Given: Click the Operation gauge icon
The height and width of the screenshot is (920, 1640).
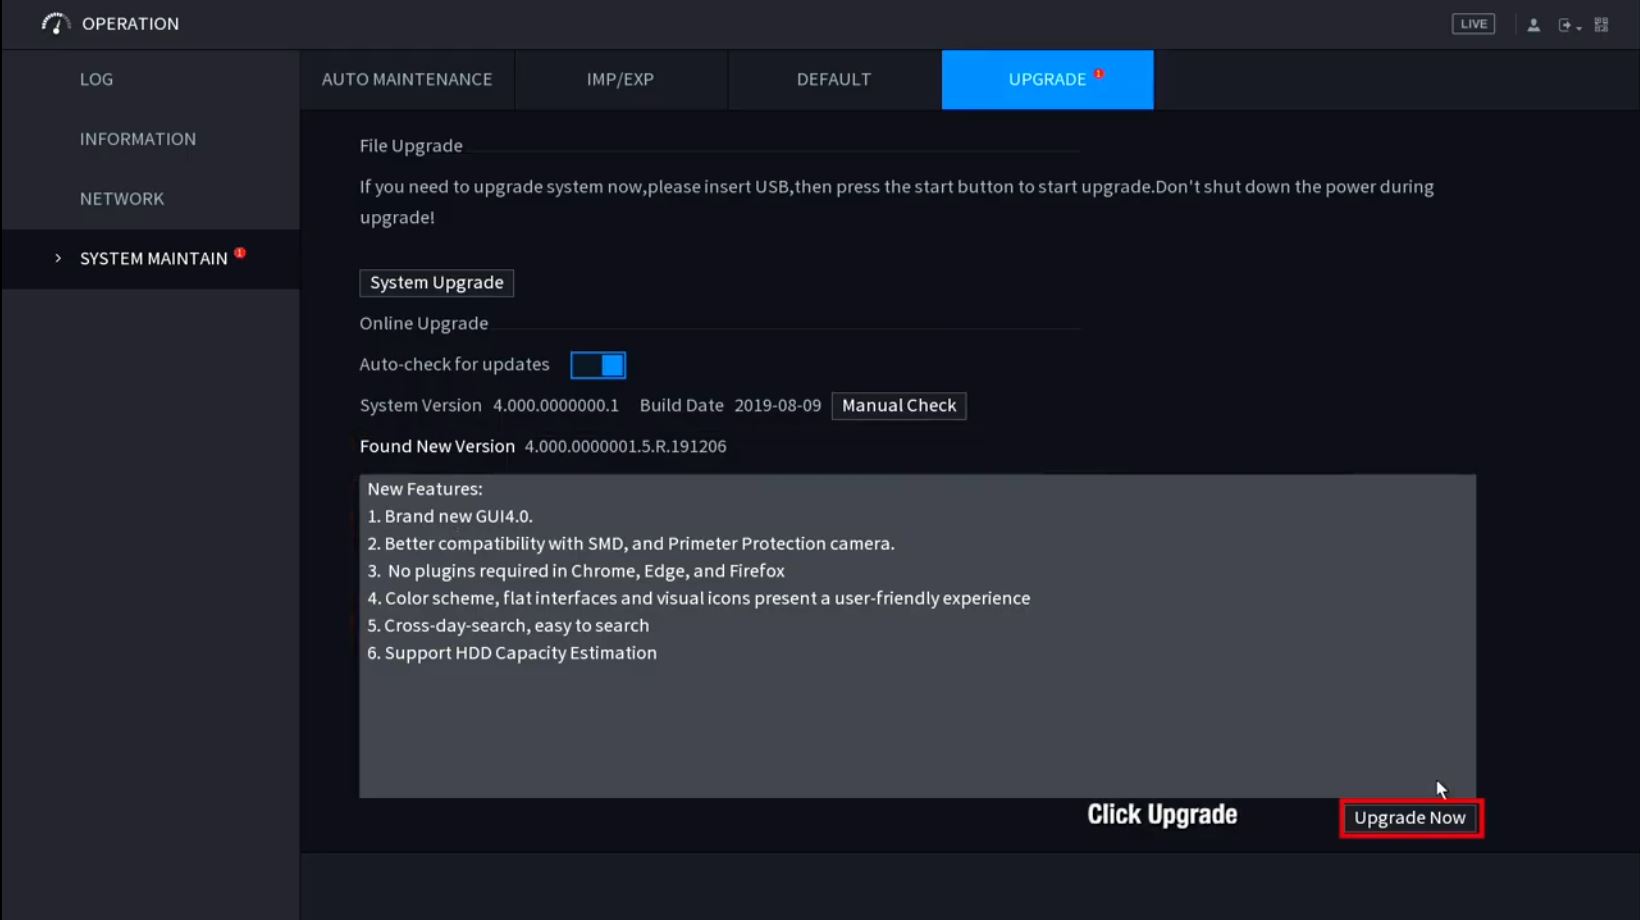Looking at the screenshot, I should (55, 23).
